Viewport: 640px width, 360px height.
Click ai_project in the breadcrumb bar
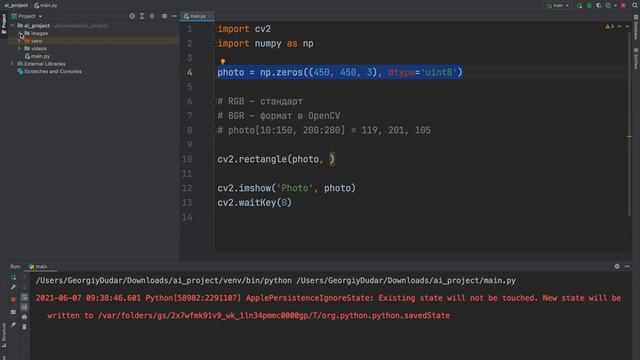pyautogui.click(x=16, y=5)
